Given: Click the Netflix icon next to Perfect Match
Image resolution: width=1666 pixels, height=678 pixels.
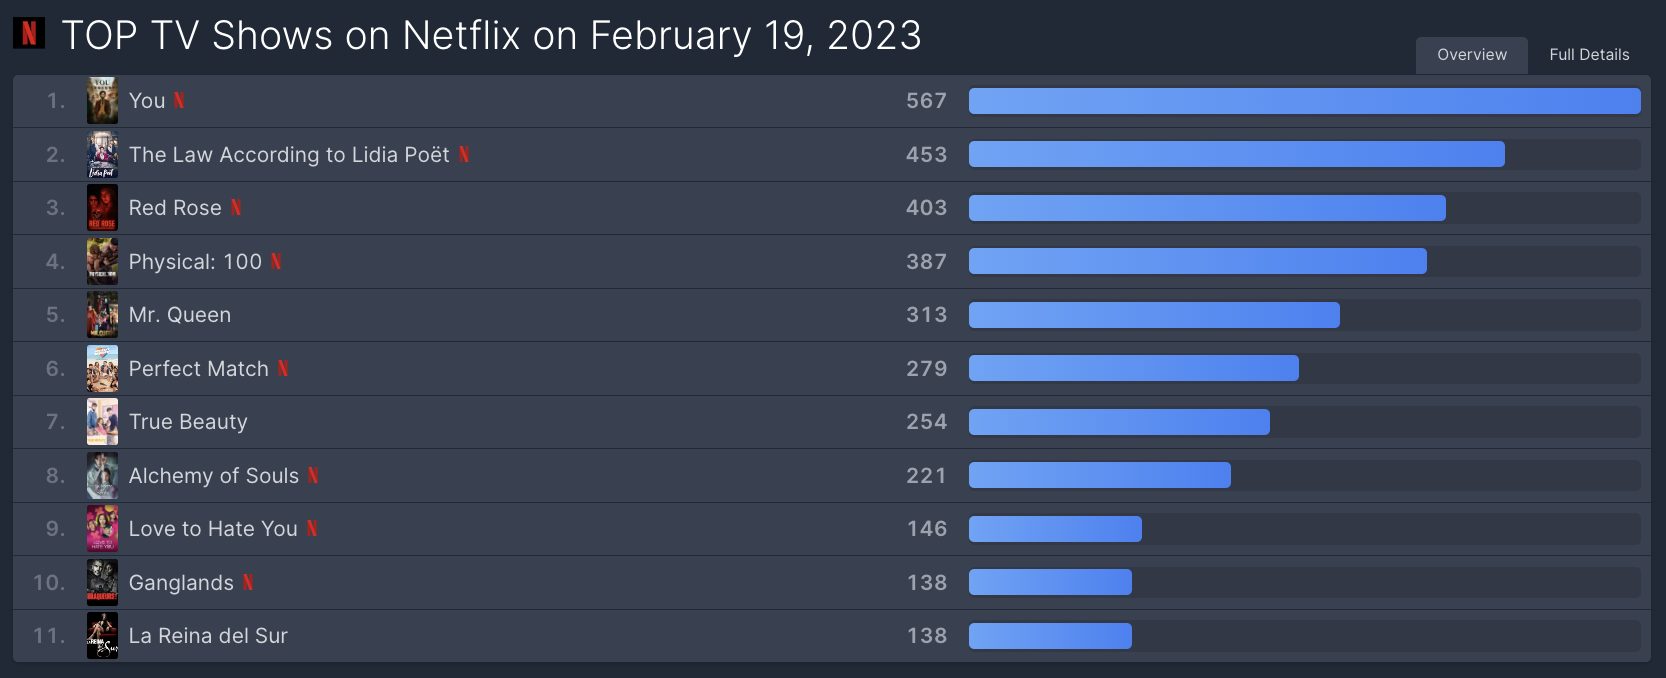Looking at the screenshot, I should (x=283, y=368).
